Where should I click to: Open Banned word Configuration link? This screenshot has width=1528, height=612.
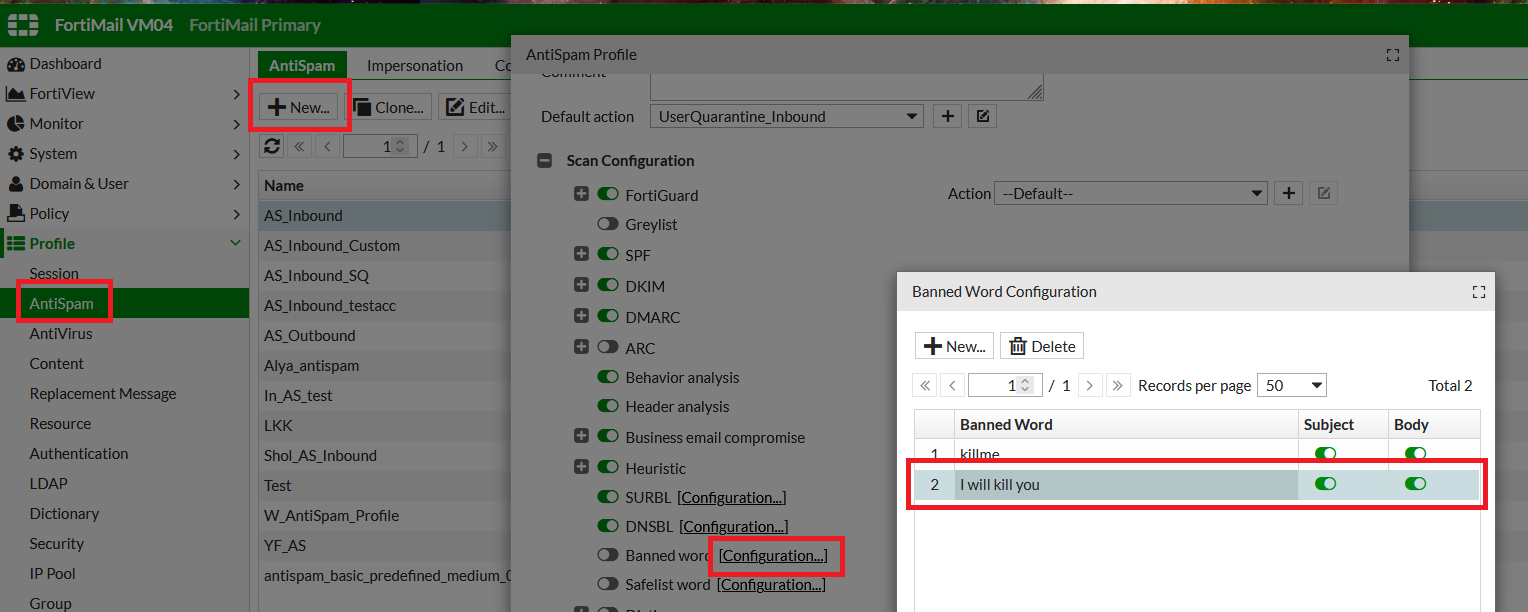[x=773, y=555]
